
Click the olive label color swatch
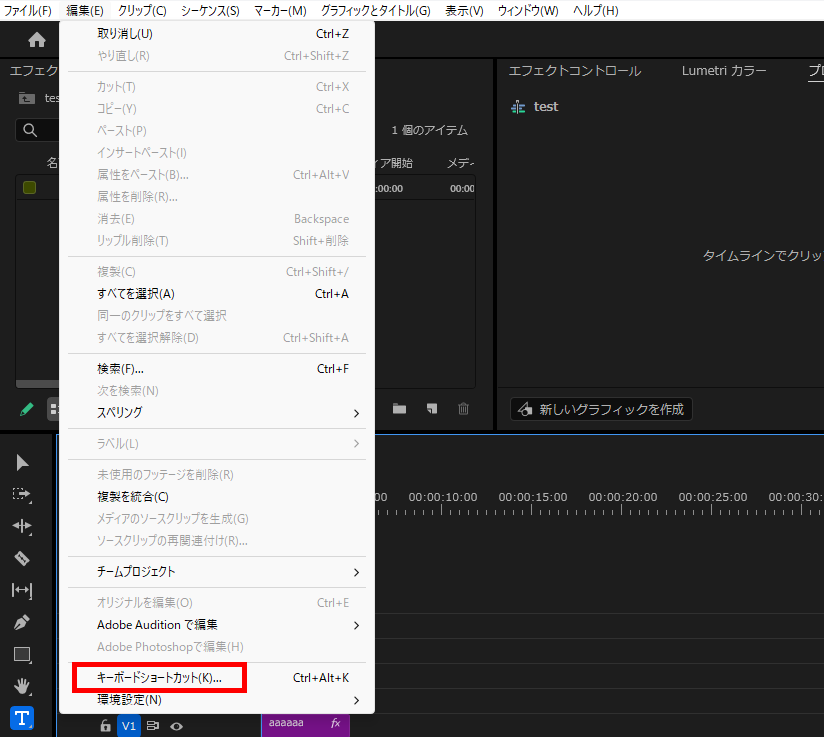coord(29,188)
